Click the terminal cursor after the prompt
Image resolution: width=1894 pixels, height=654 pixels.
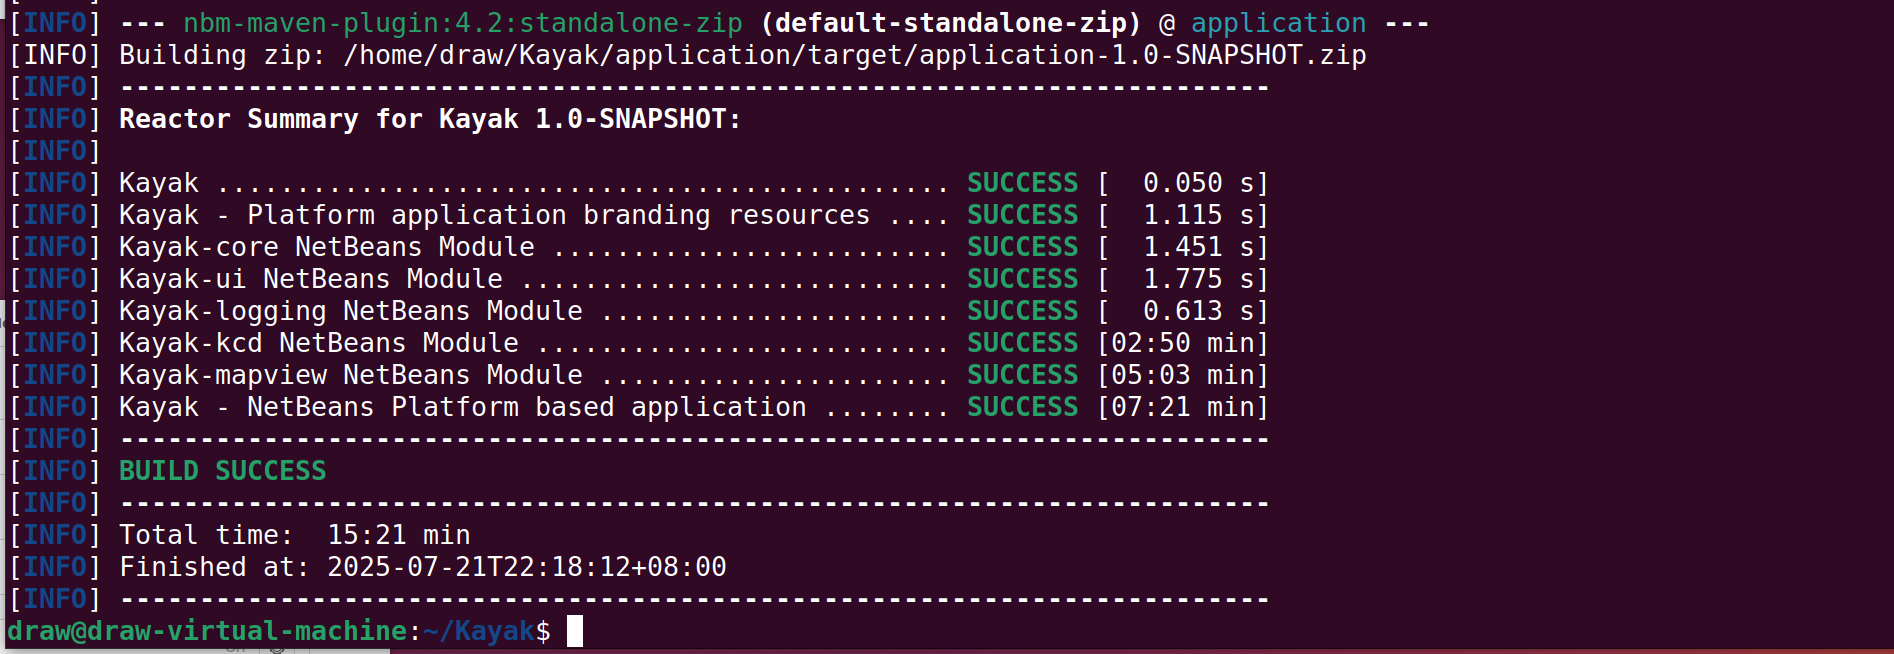(x=575, y=631)
